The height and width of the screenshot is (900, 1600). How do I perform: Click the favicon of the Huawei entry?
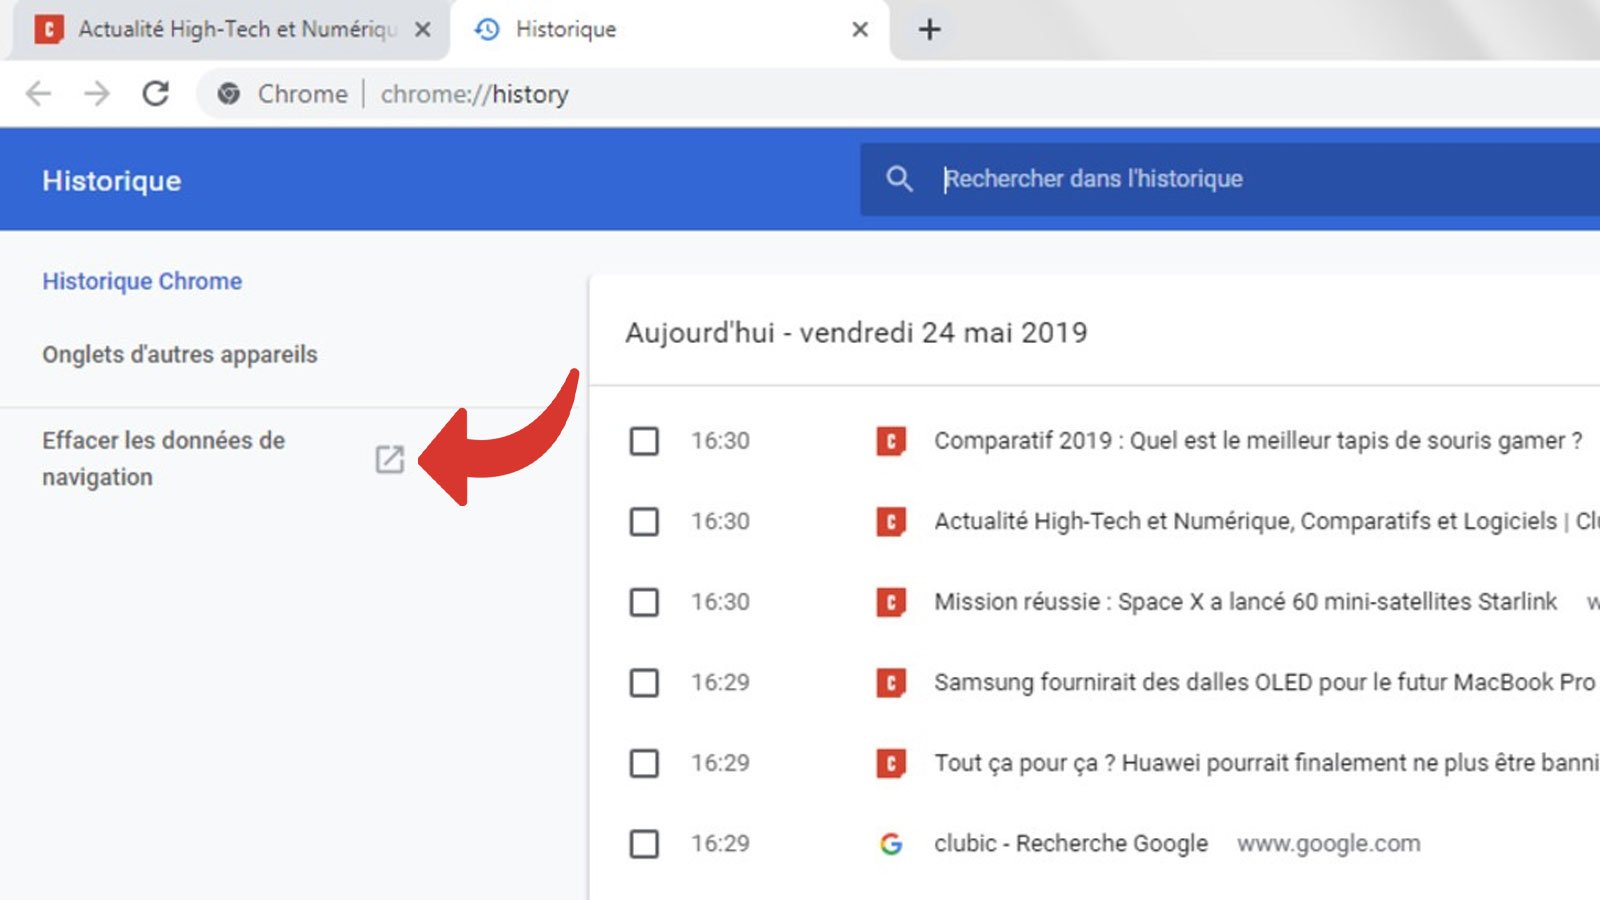point(890,764)
